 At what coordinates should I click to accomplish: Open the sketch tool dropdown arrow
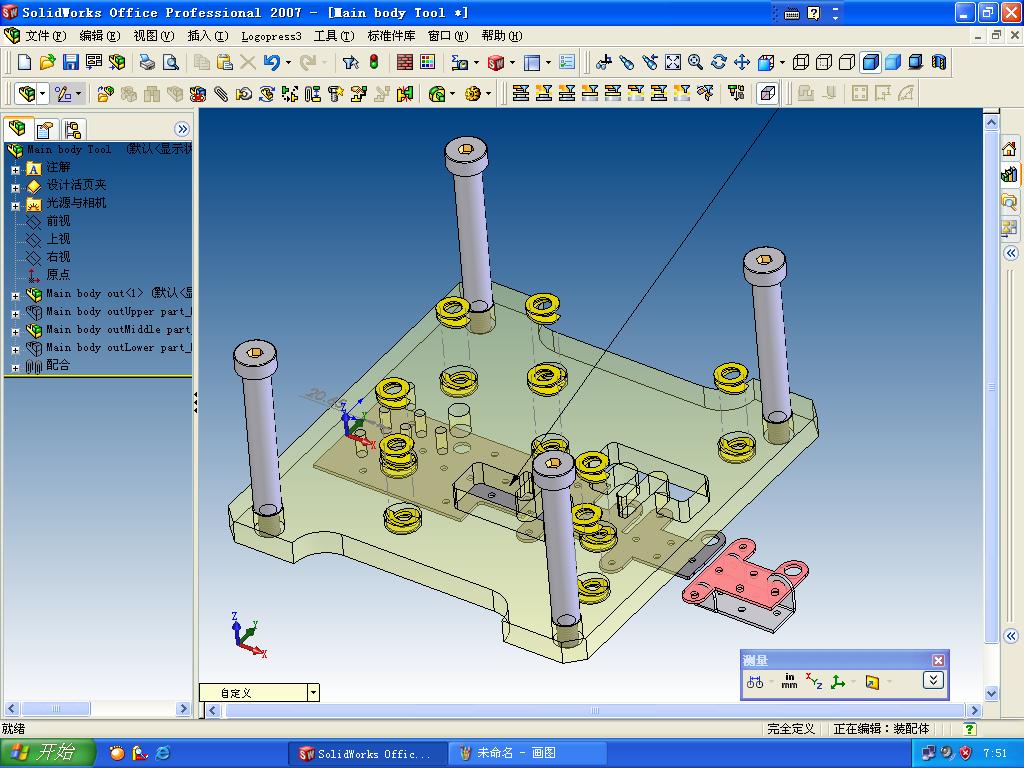[x=78, y=94]
